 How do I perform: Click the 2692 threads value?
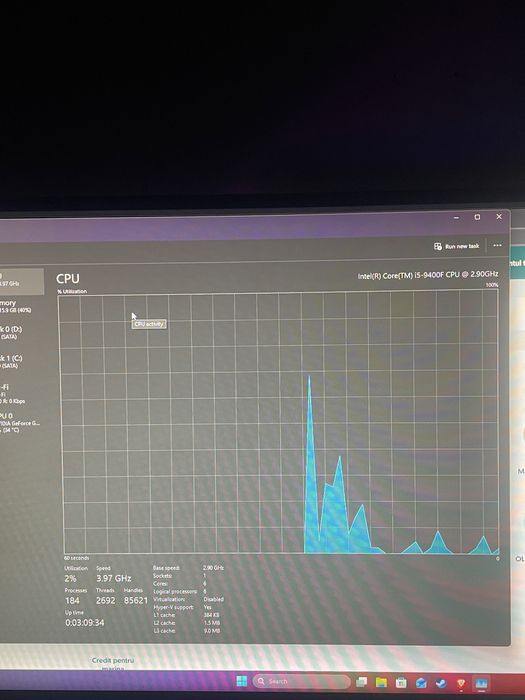[x=106, y=600]
